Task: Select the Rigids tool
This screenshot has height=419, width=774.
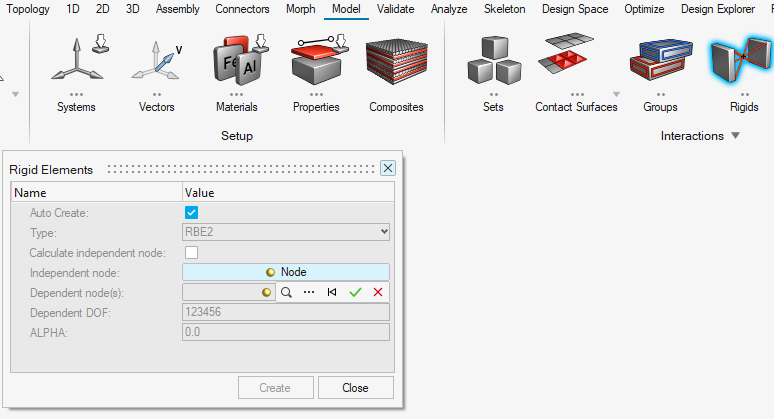Action: tap(744, 72)
